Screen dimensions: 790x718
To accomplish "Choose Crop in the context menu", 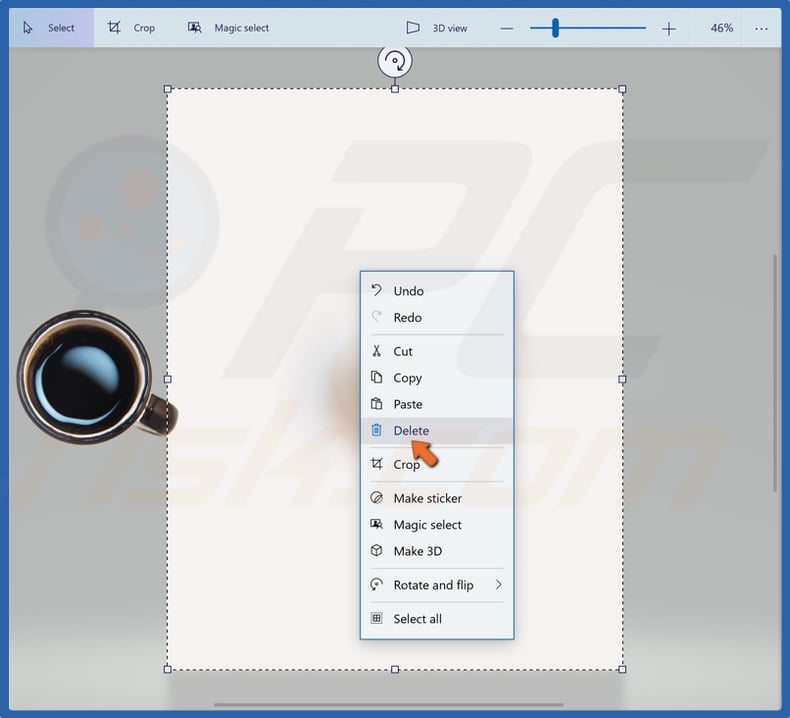I will coord(437,464).
